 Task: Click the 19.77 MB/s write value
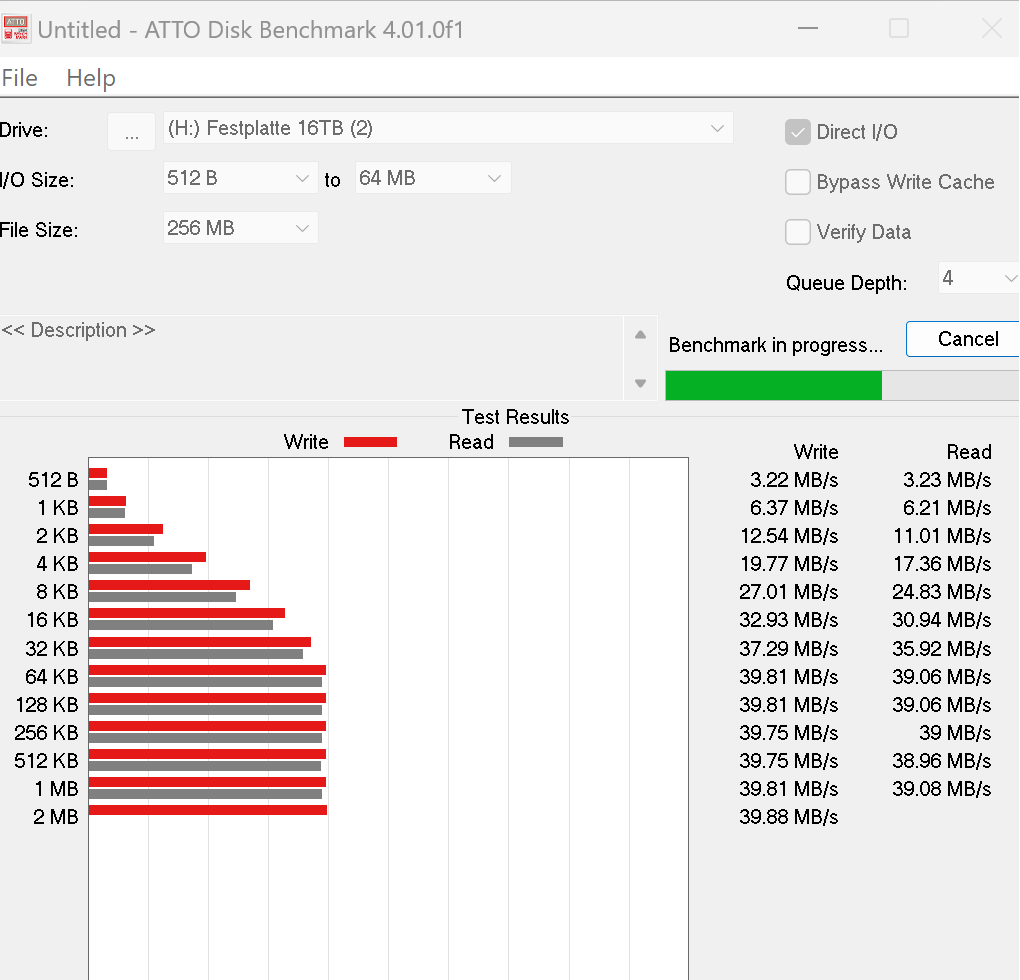tap(789, 564)
